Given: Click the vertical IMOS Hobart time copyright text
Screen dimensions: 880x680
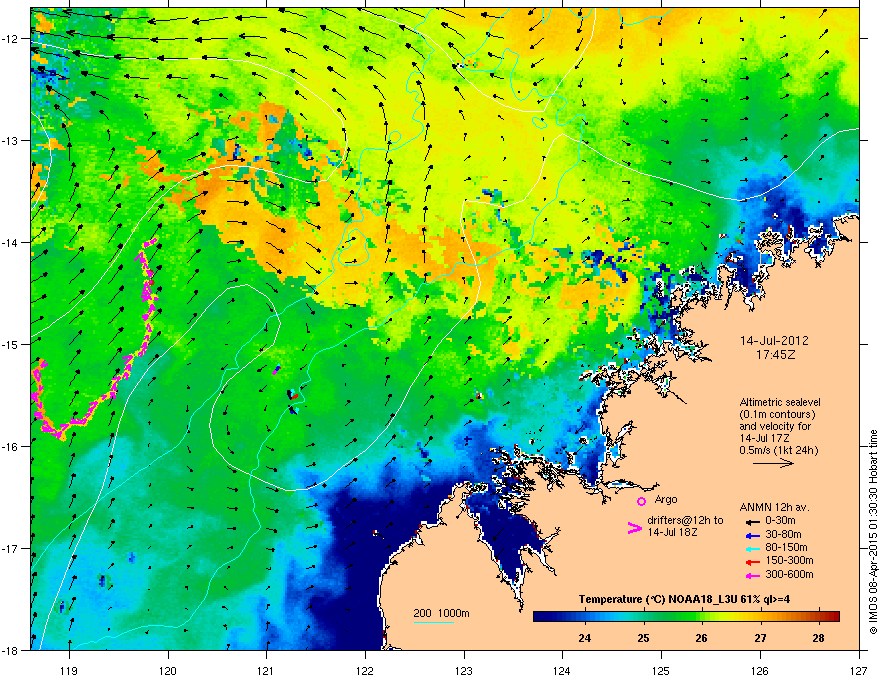Looking at the screenshot, I should click(x=873, y=532).
